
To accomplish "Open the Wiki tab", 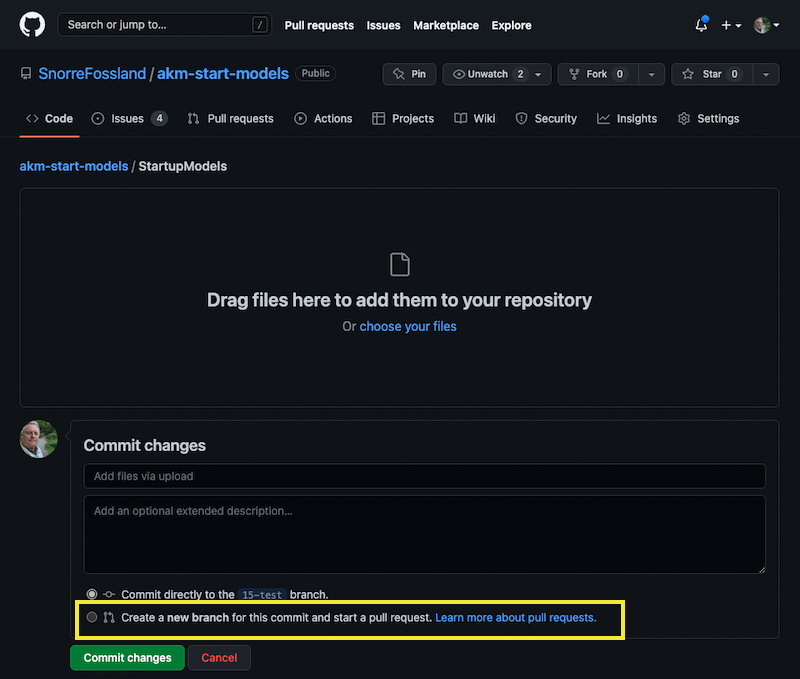I will (474, 119).
